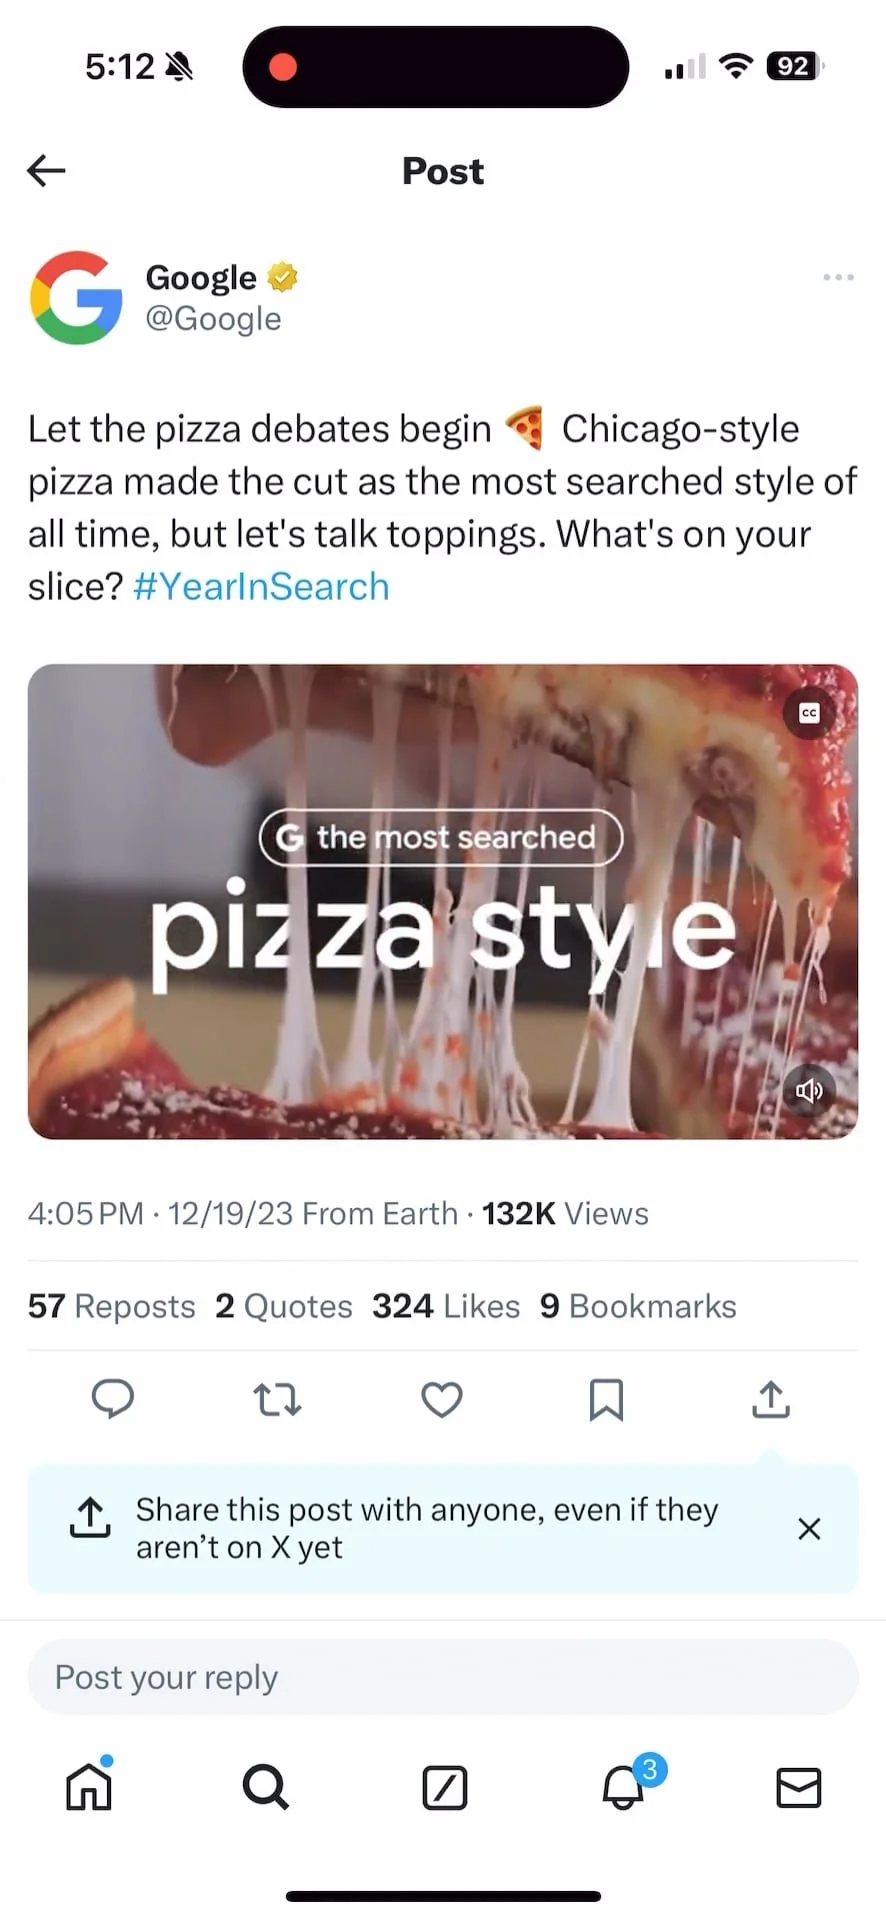Open Notifications with 3 badge
Viewport: 886px width, 1920px height.
(624, 1787)
